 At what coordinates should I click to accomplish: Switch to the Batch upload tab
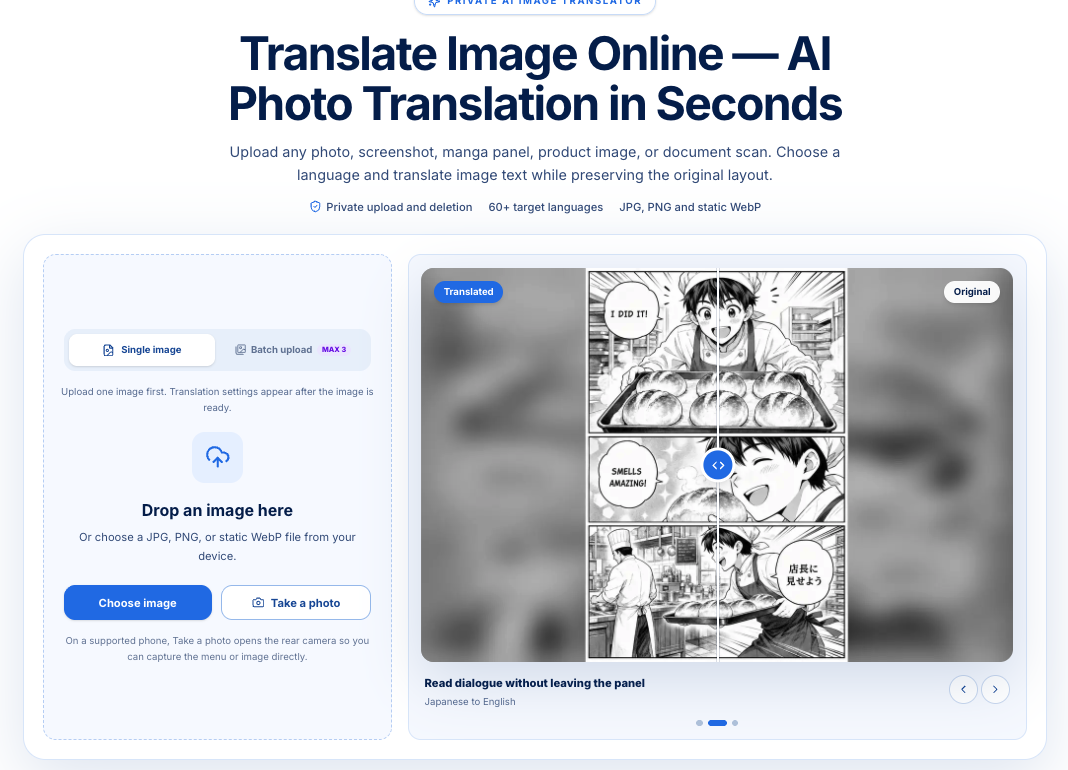tap(293, 350)
